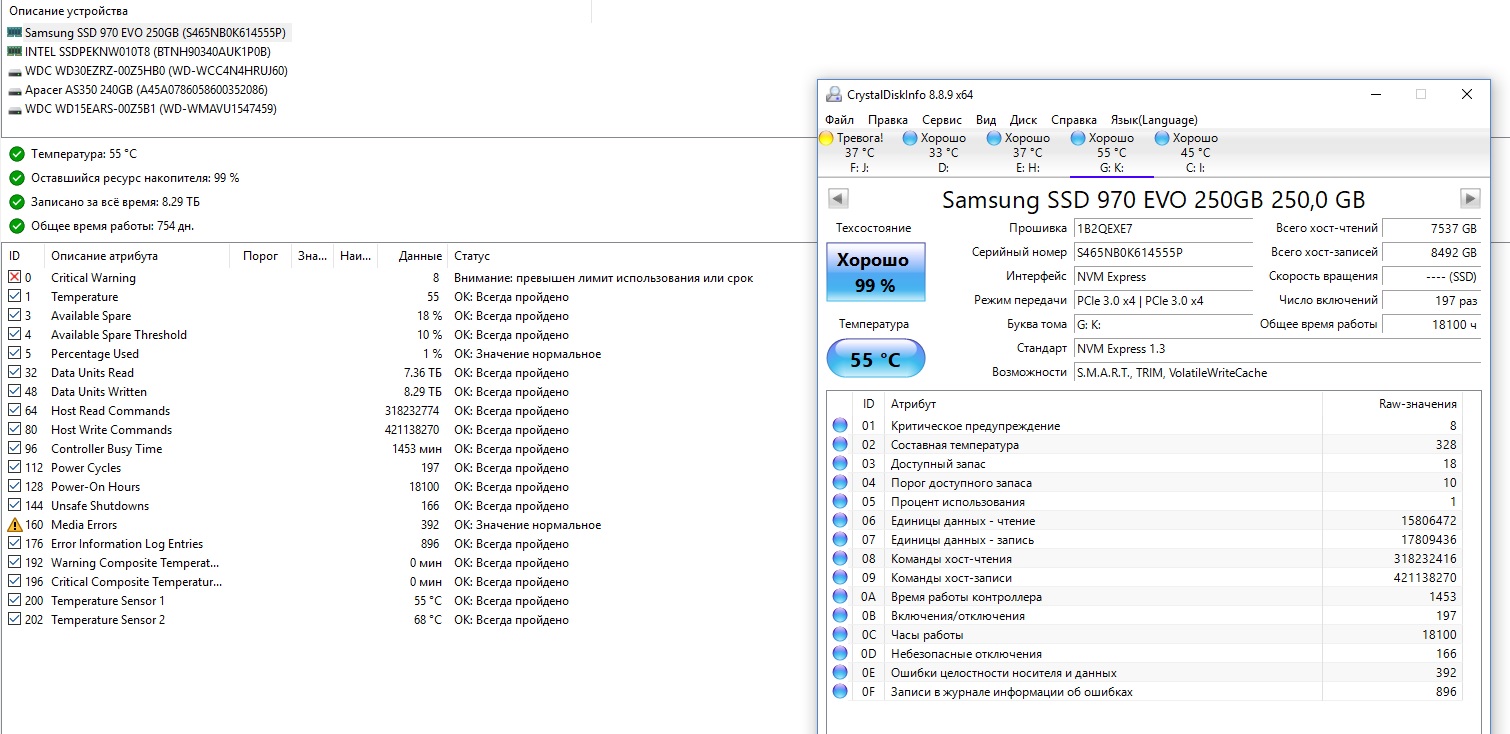Click the Прошивка field showing 1B2QEXE7
The image size is (1510, 734).
(1163, 228)
